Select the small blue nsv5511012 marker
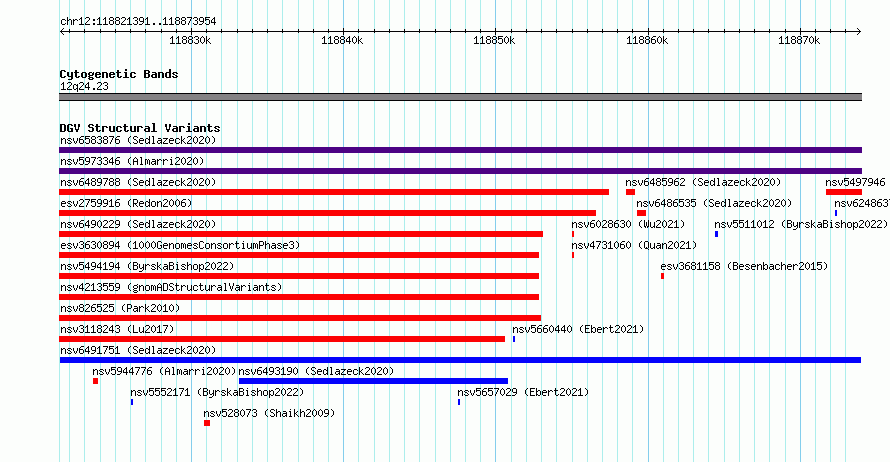 (x=717, y=234)
